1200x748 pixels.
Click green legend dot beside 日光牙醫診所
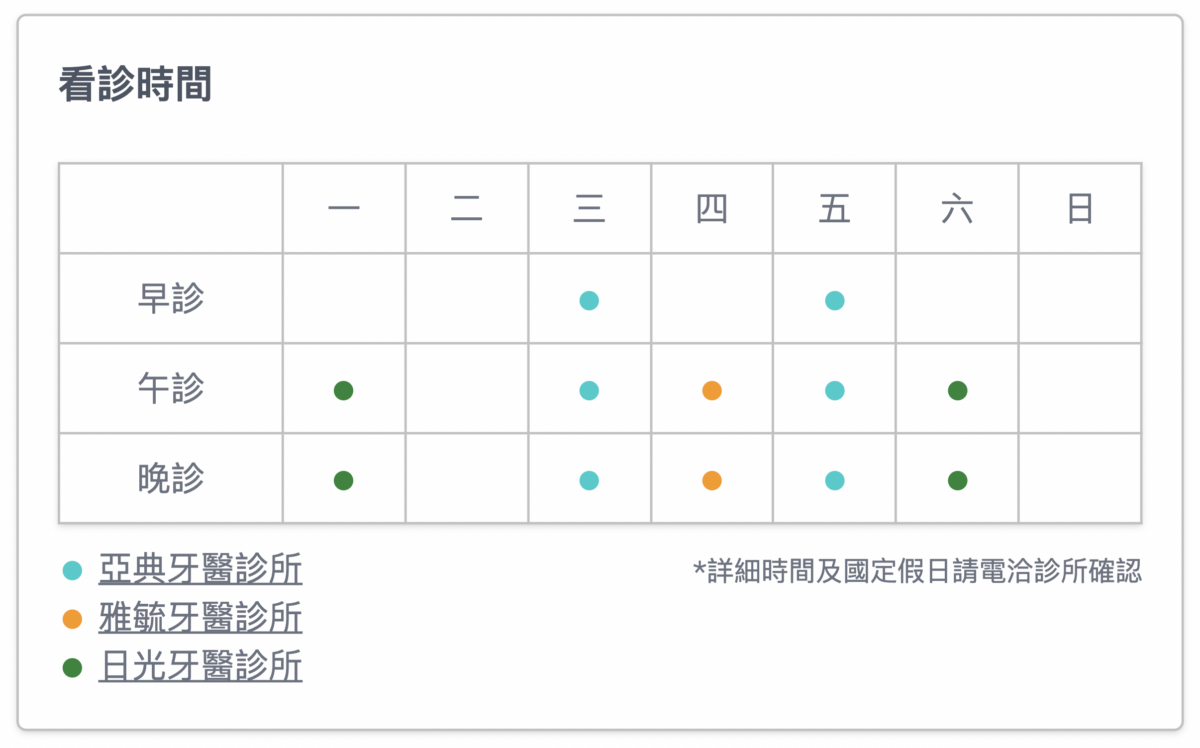point(72,667)
